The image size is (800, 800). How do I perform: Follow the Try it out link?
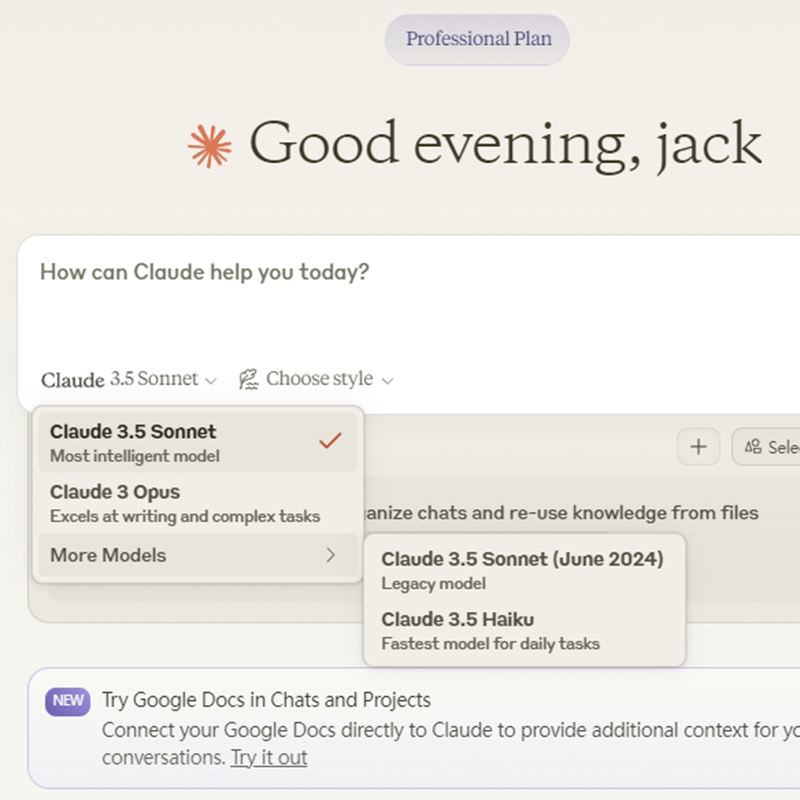pyautogui.click(x=269, y=757)
